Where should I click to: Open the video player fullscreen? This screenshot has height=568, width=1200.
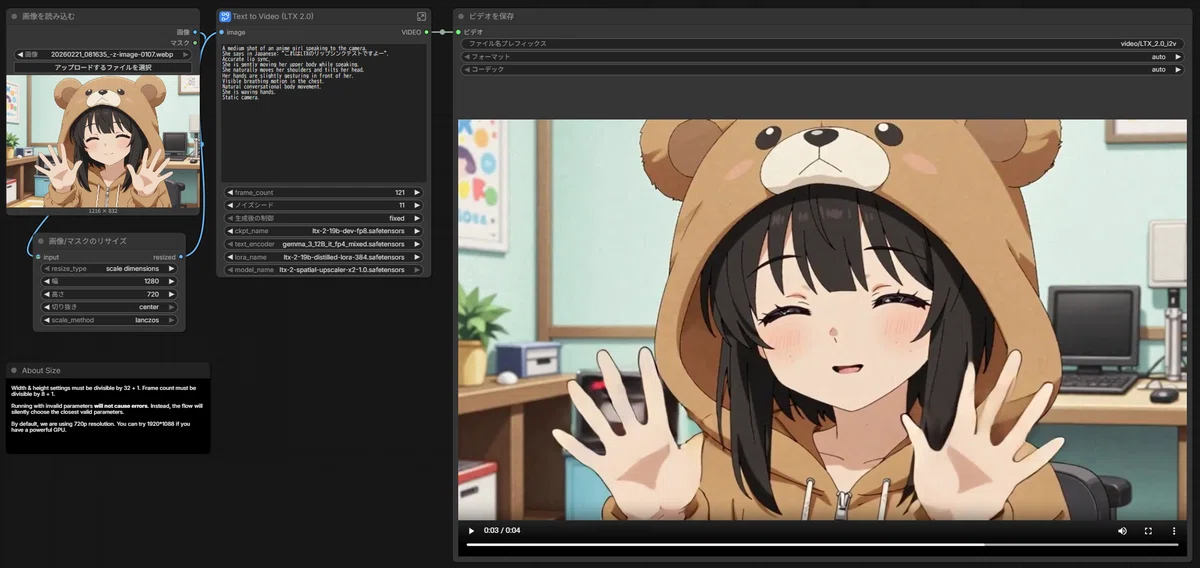pyautogui.click(x=1148, y=530)
